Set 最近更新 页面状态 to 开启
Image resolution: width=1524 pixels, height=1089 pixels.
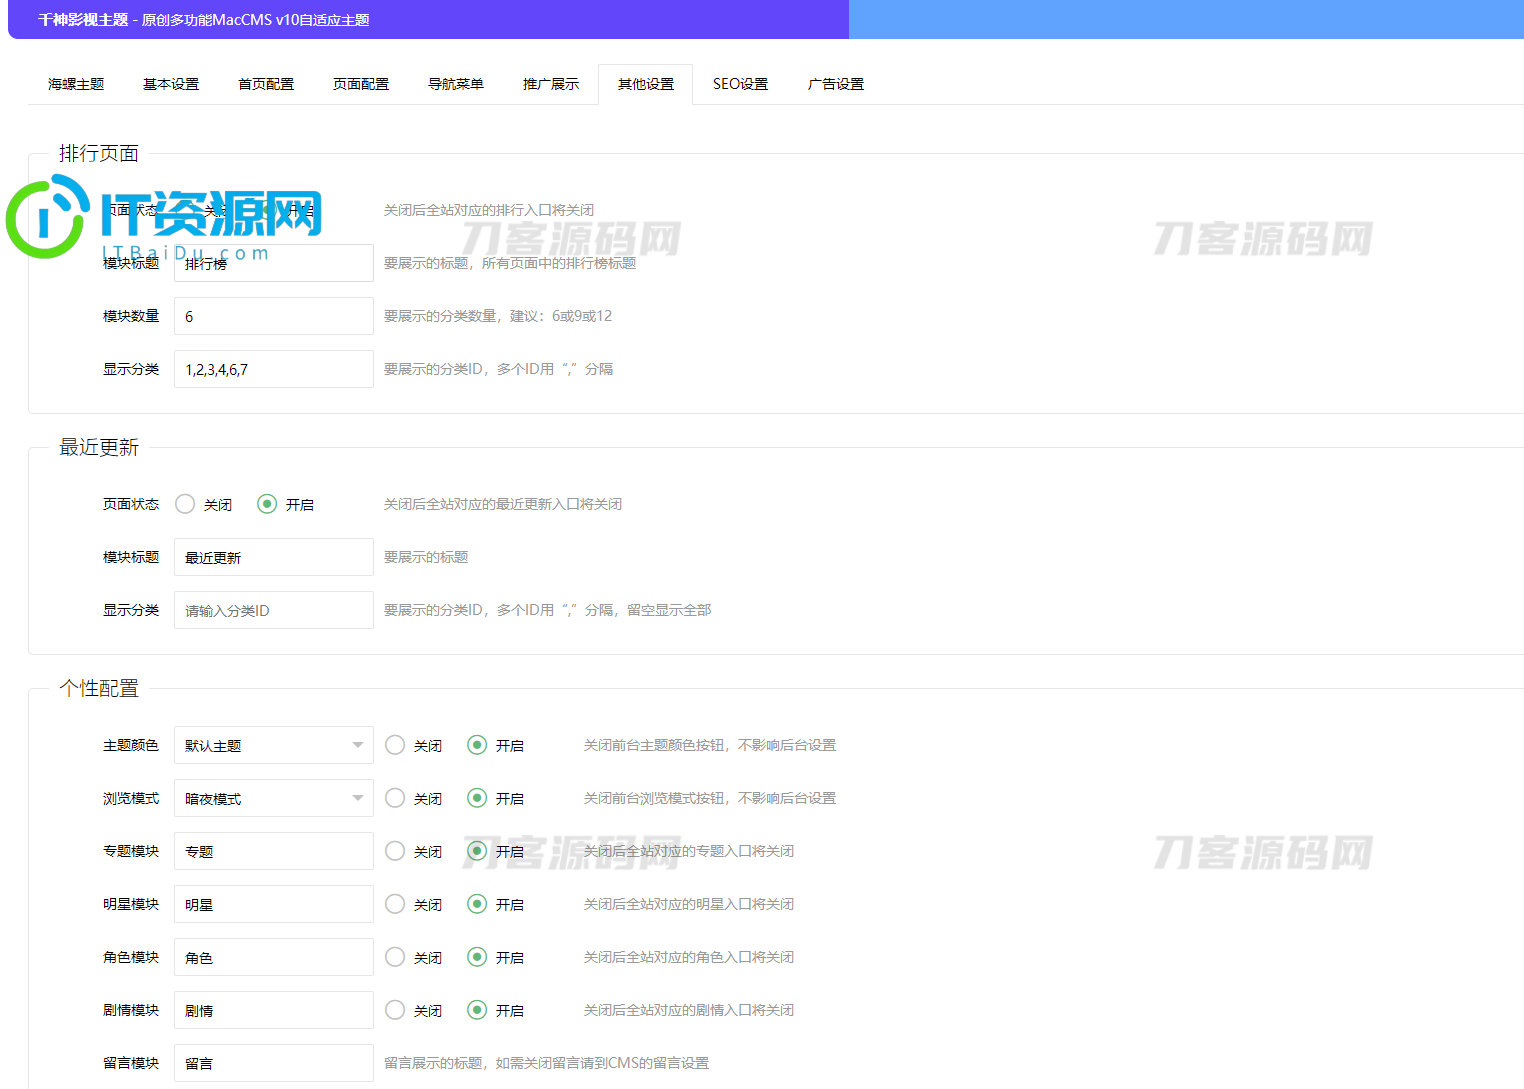point(285,504)
